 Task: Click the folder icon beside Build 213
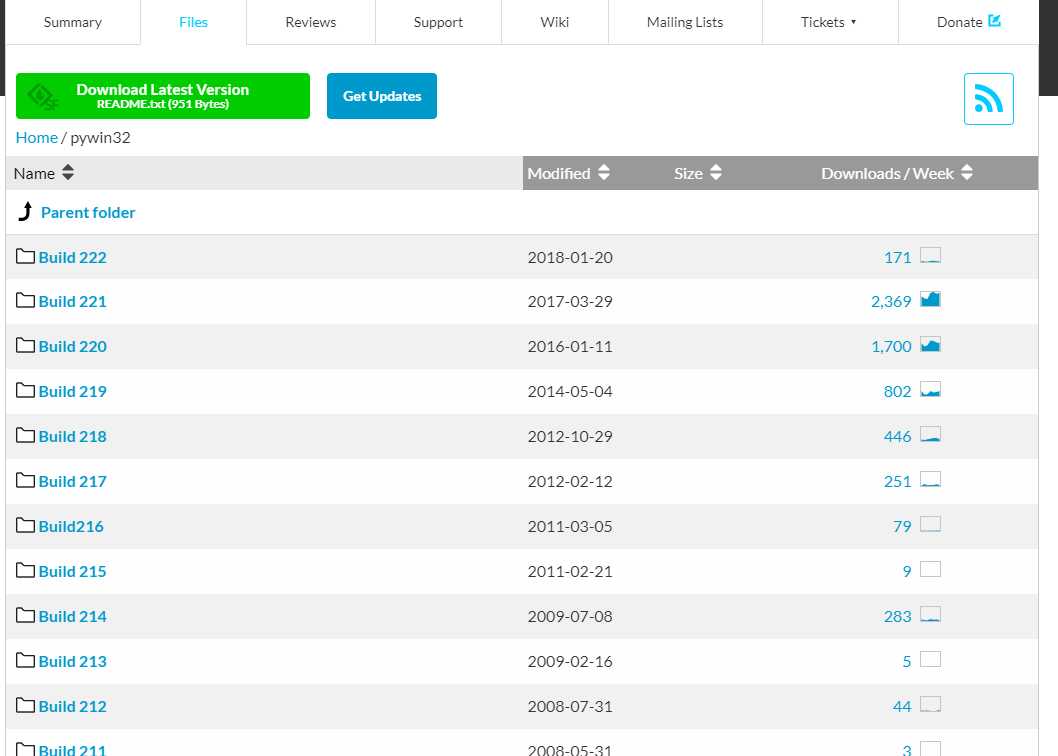25,660
